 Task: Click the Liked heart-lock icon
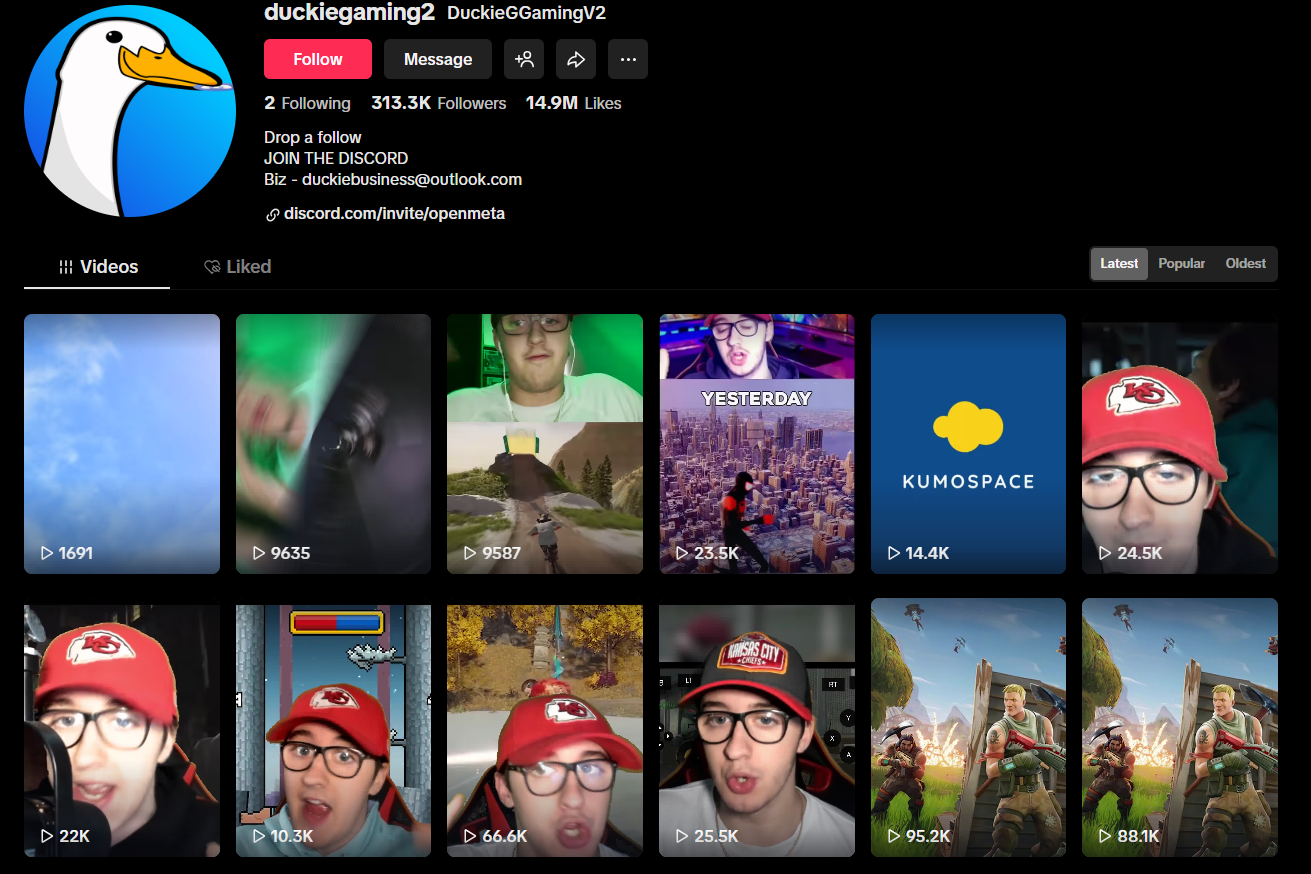(x=212, y=266)
